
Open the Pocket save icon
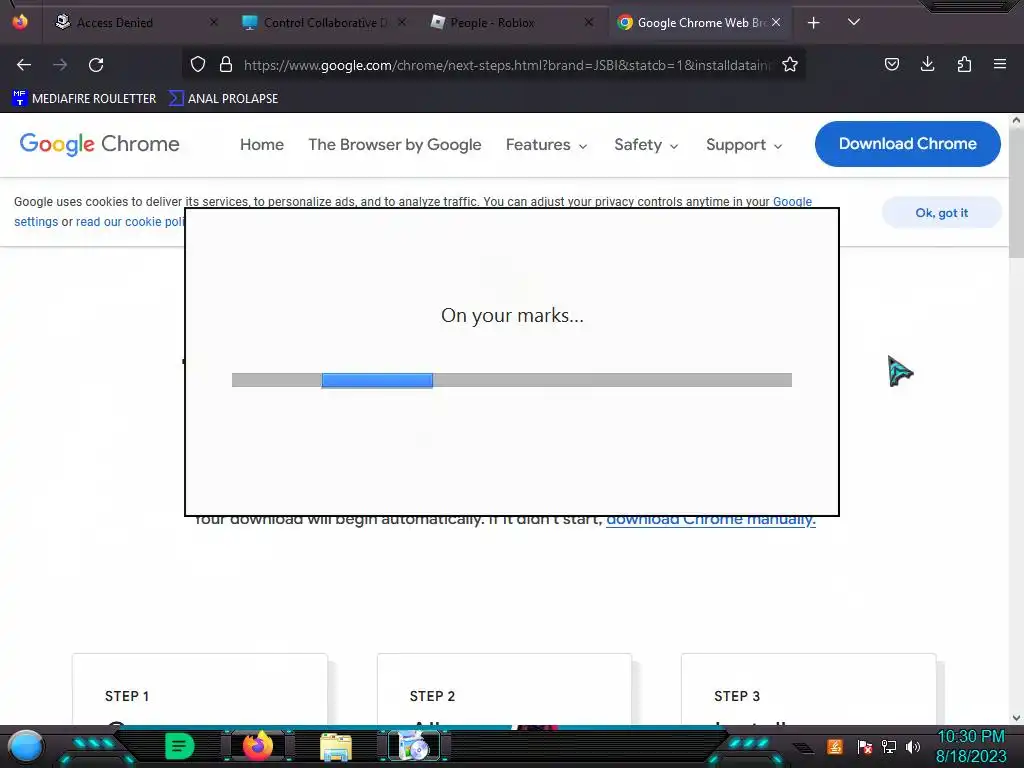pyautogui.click(x=891, y=64)
